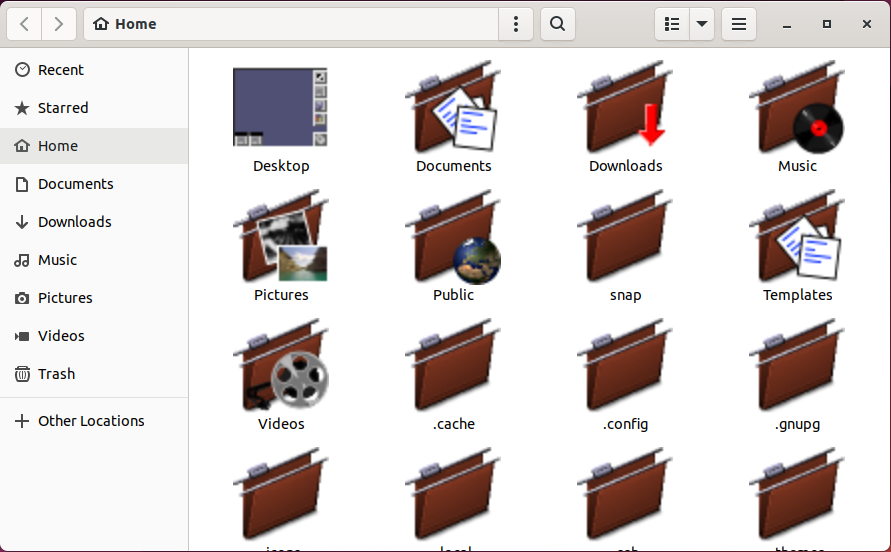Open the three-dot path options menu

515,24
